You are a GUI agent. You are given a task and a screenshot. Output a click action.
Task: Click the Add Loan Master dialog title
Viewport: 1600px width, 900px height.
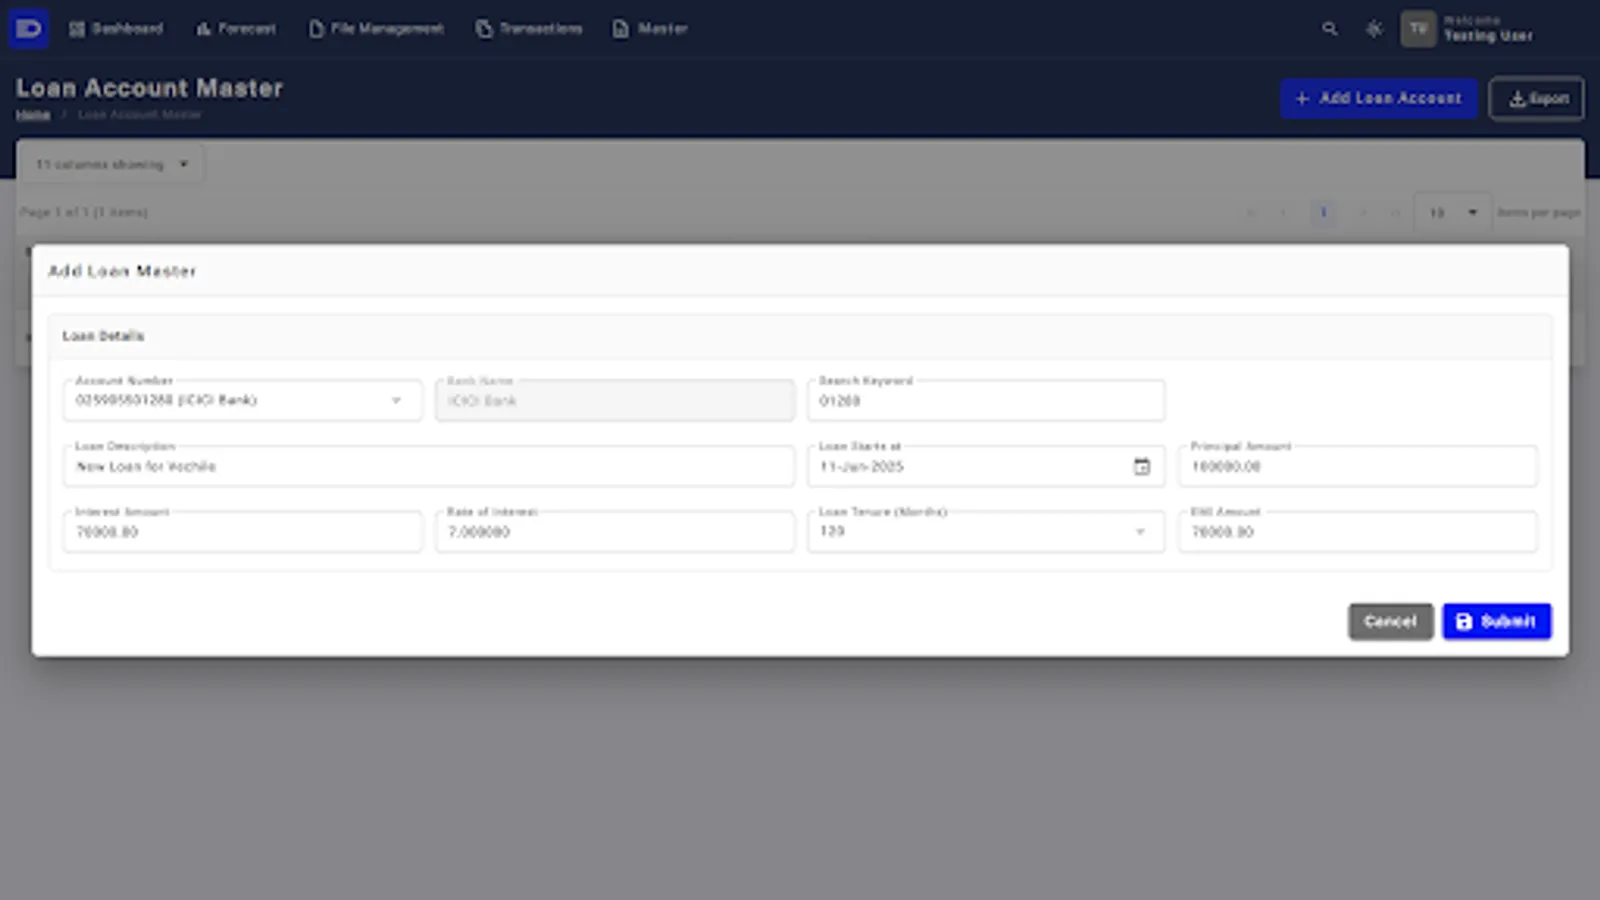(x=122, y=271)
